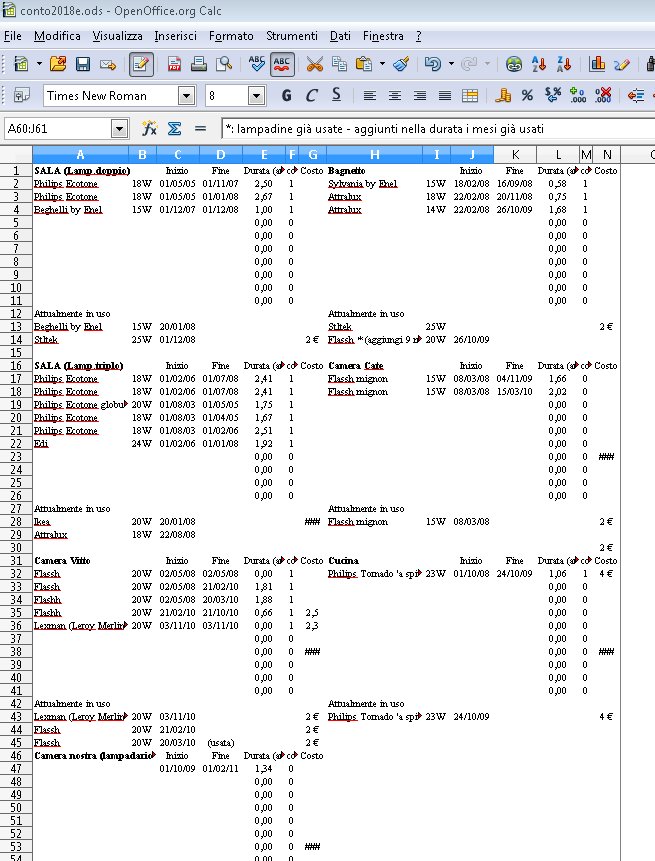Expand the font size dropdown
The height and width of the screenshot is (861, 655).
pyautogui.click(x=256, y=96)
